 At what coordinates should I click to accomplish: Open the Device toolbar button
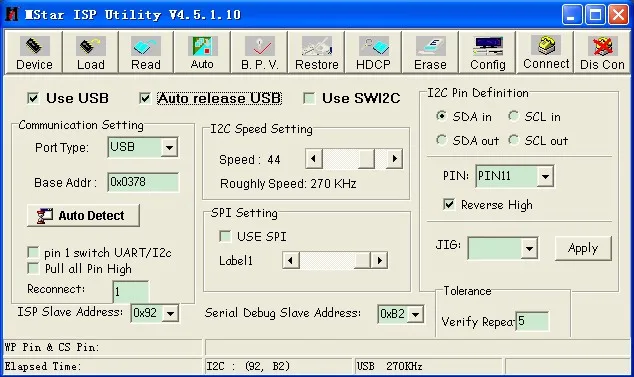coord(34,53)
